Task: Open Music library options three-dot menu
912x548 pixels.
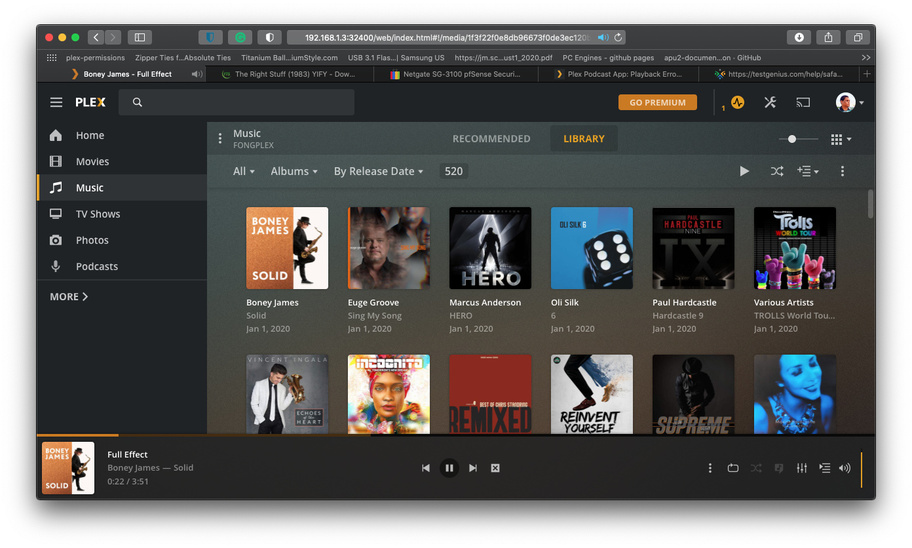Action: [x=220, y=138]
